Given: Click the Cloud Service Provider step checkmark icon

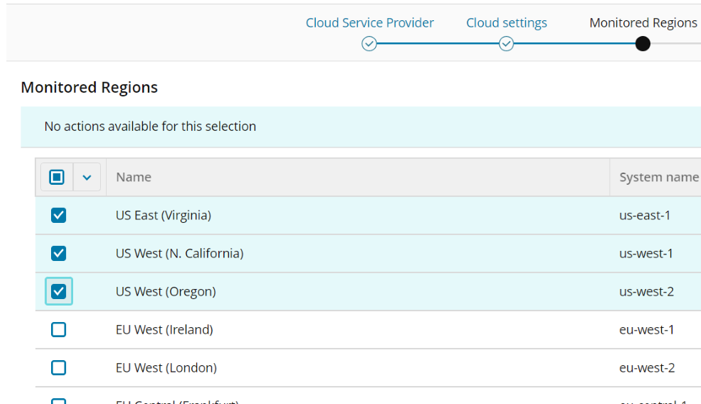Looking at the screenshot, I should (369, 44).
